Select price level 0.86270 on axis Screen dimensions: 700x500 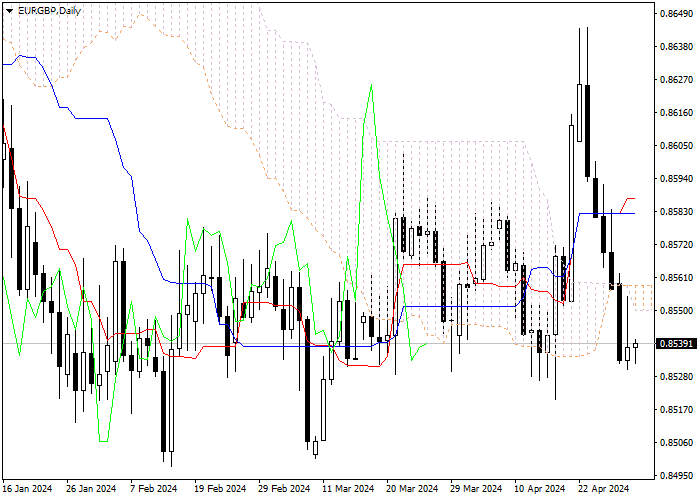coord(676,80)
